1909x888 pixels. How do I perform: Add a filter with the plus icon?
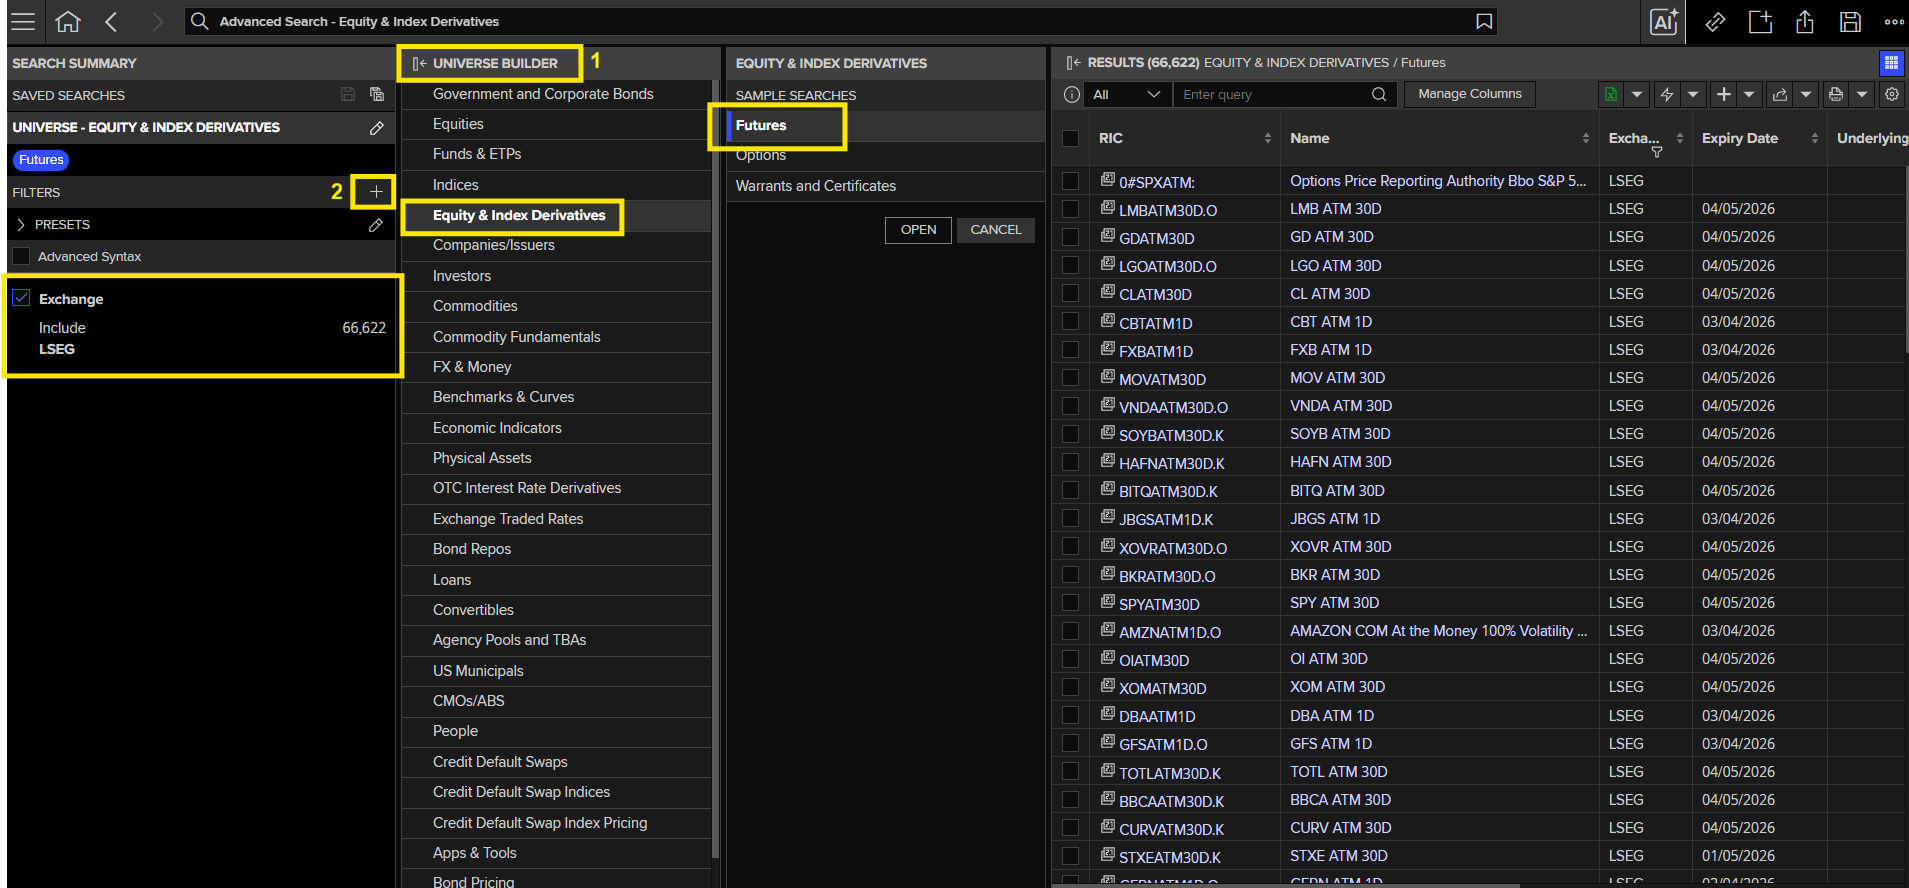[x=376, y=191]
